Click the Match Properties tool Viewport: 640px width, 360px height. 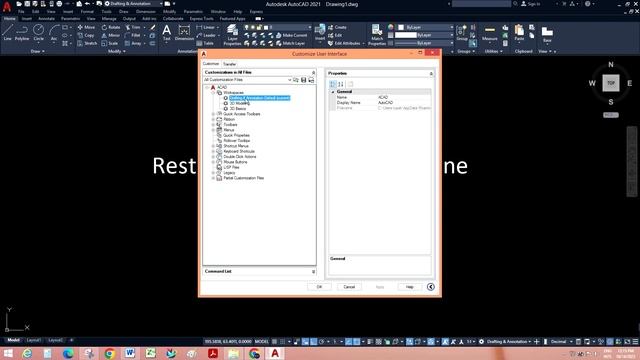click(x=377, y=35)
